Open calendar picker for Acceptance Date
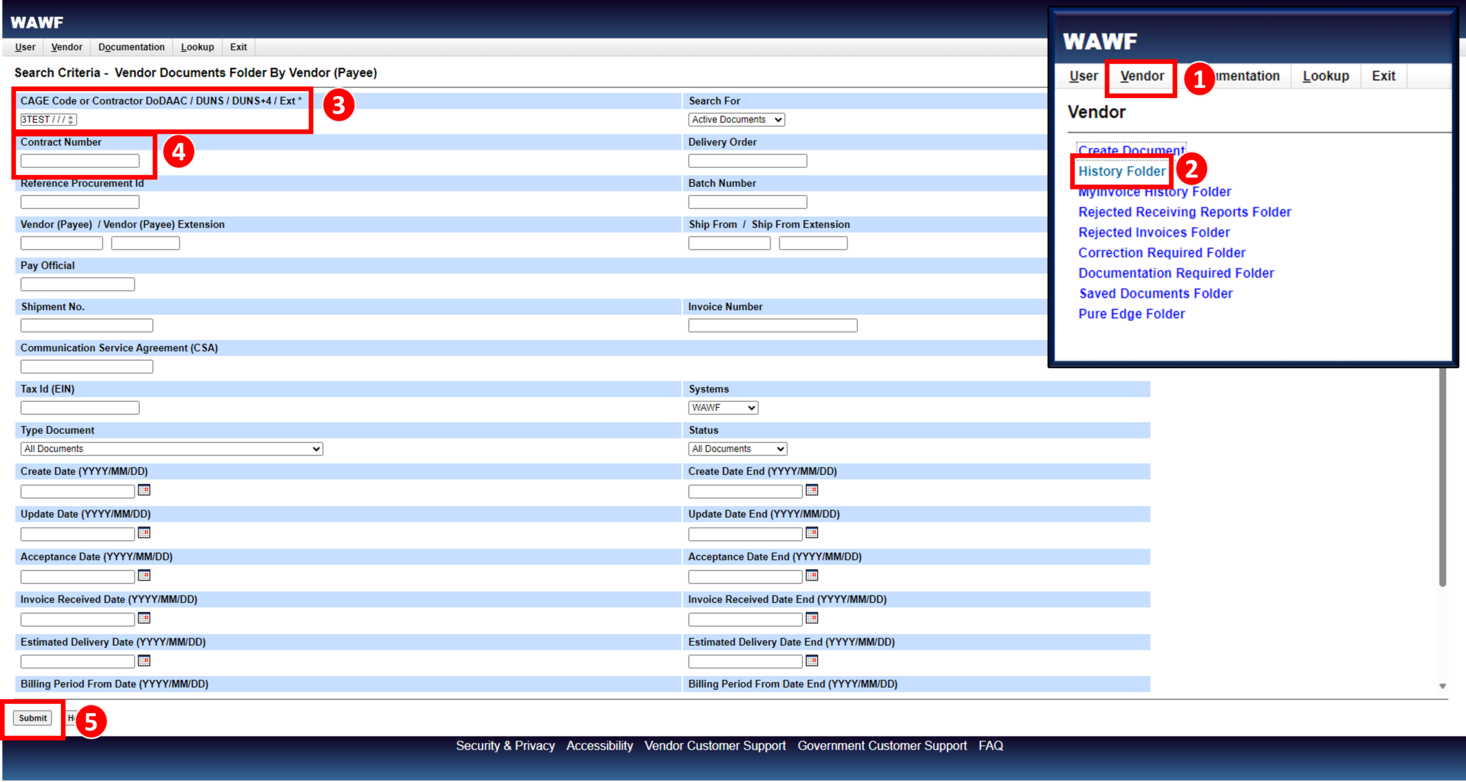 point(144,576)
